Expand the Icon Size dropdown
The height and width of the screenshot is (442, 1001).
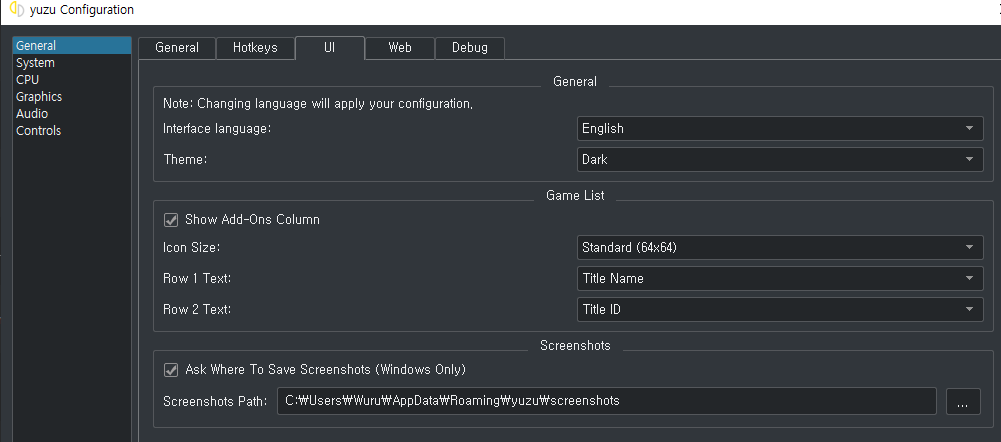[x=780, y=247]
